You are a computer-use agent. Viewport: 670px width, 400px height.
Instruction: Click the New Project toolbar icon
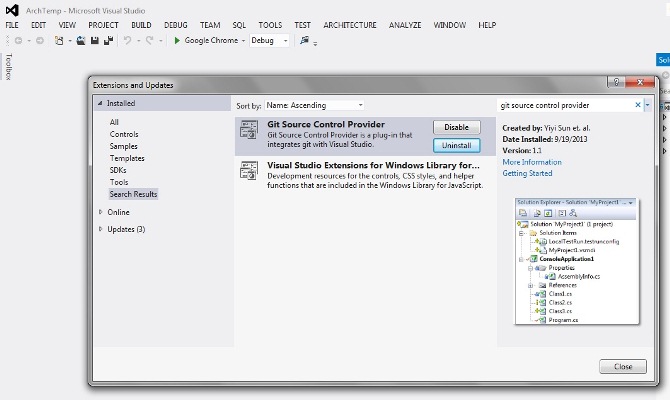coord(59,41)
